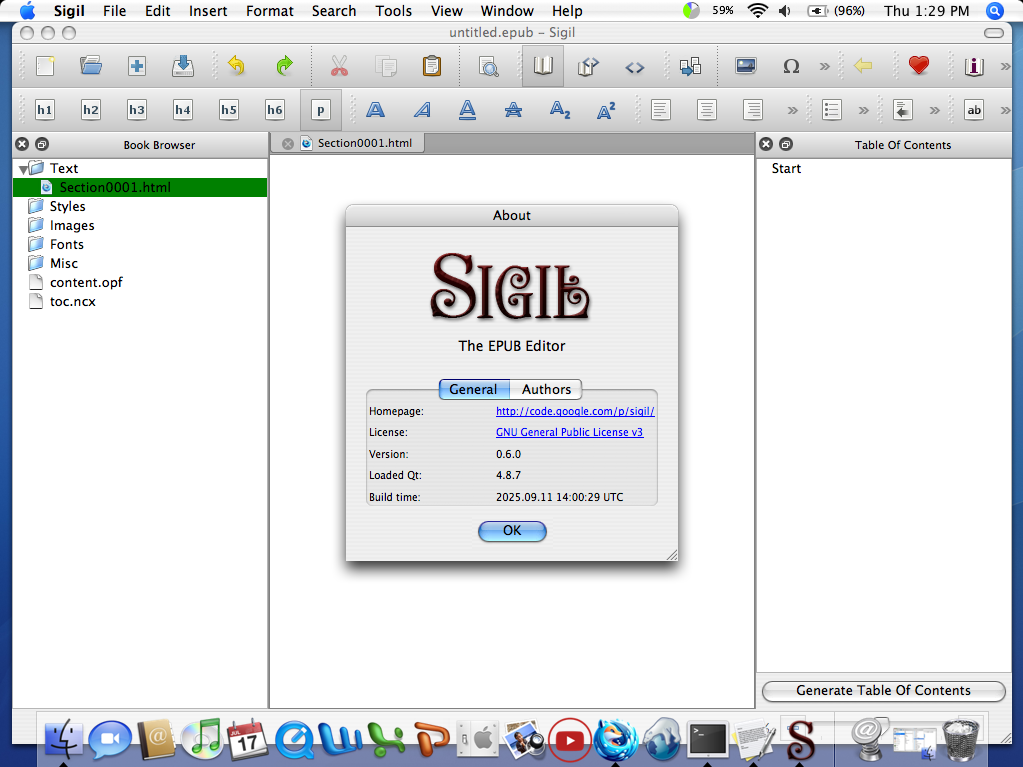The image size is (1023, 767).
Task: Expand overflow chevron after indent icon
Action: (x=935, y=110)
